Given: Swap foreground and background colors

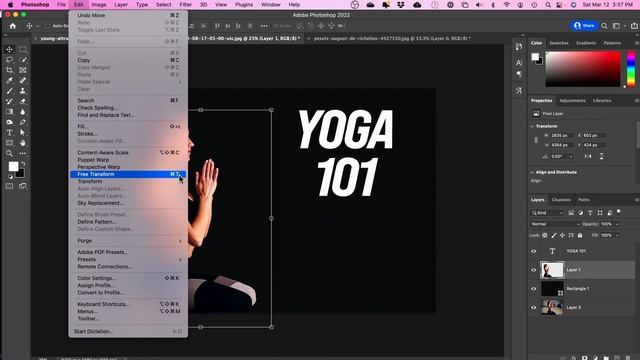Looking at the screenshot, I should pyautogui.click(x=23, y=163).
